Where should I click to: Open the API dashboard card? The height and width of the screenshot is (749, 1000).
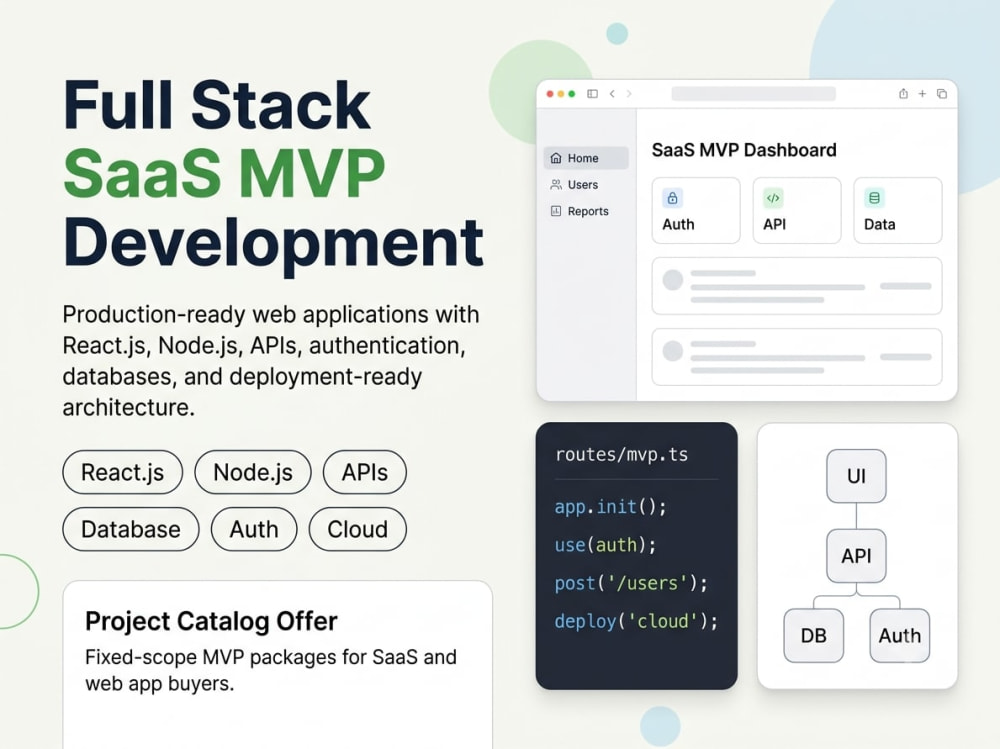[x=797, y=211]
